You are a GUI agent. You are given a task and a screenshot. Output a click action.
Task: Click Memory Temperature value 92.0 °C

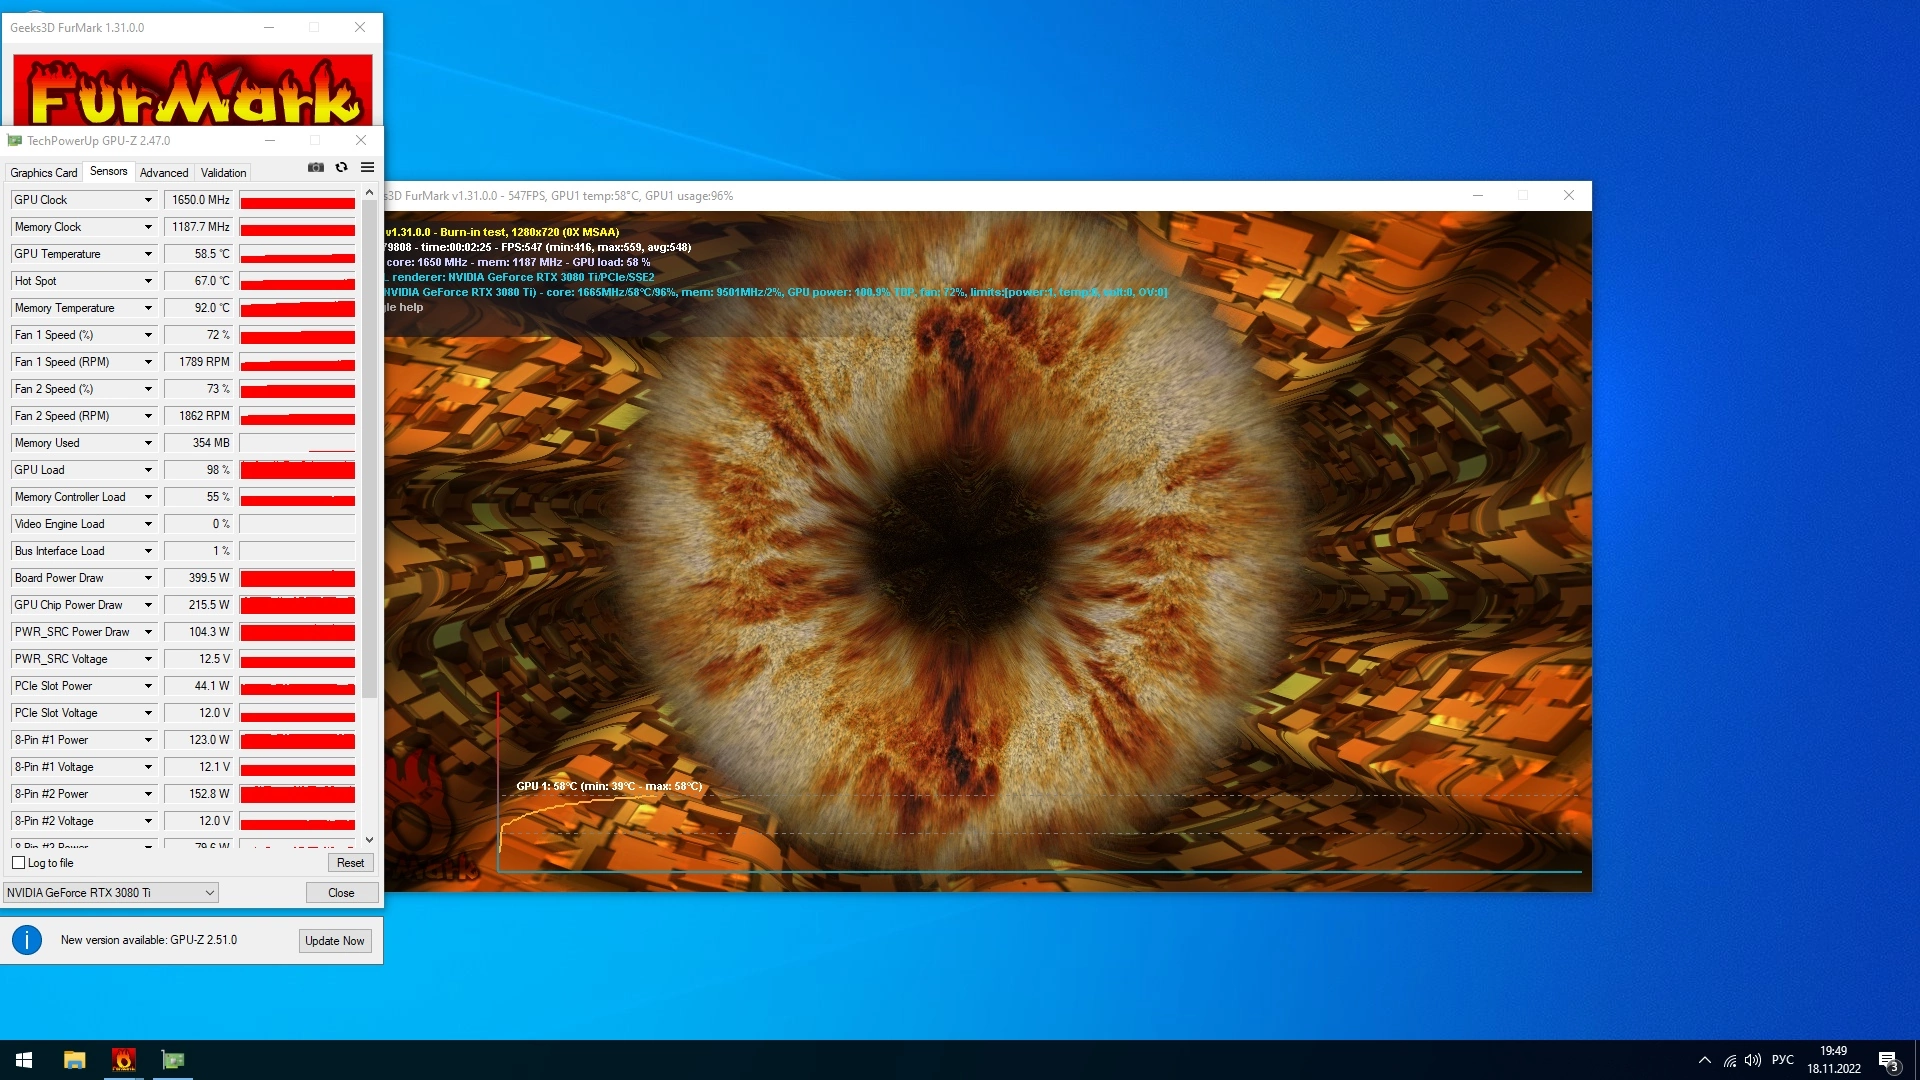198,308
